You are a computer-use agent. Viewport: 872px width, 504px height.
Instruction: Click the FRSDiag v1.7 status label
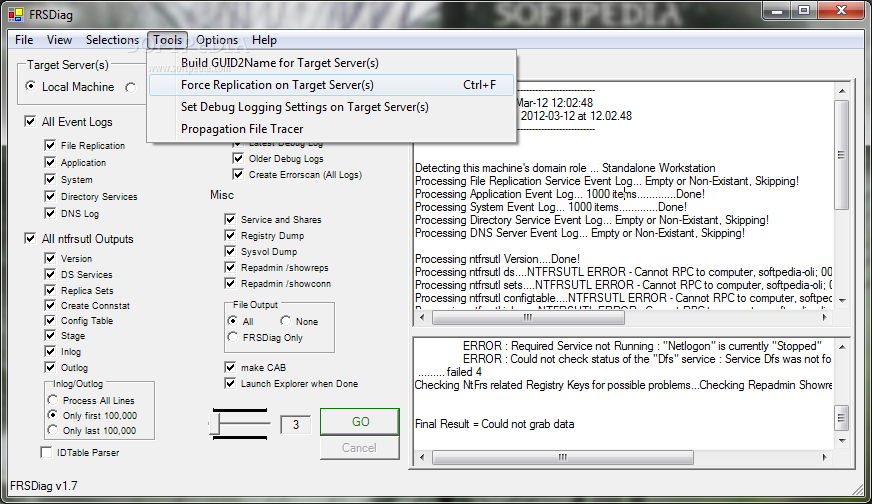[x=43, y=486]
